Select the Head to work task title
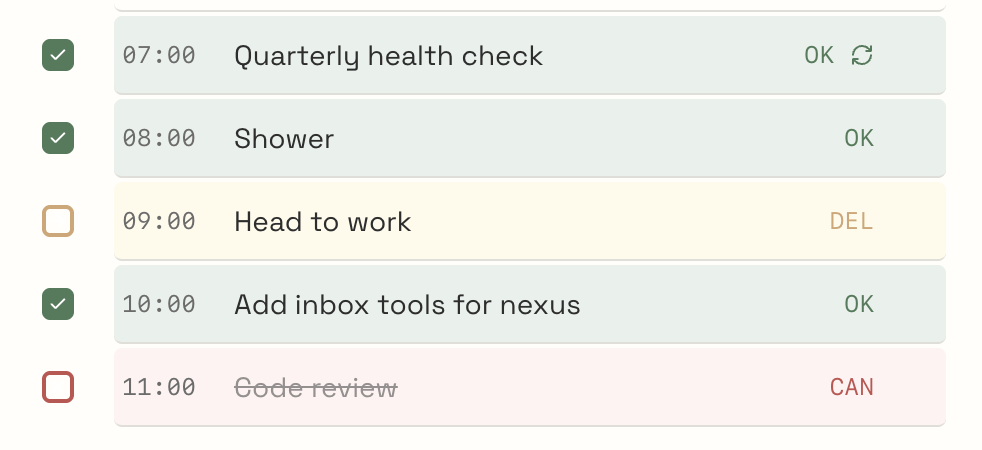The width and height of the screenshot is (982, 450). click(x=322, y=221)
